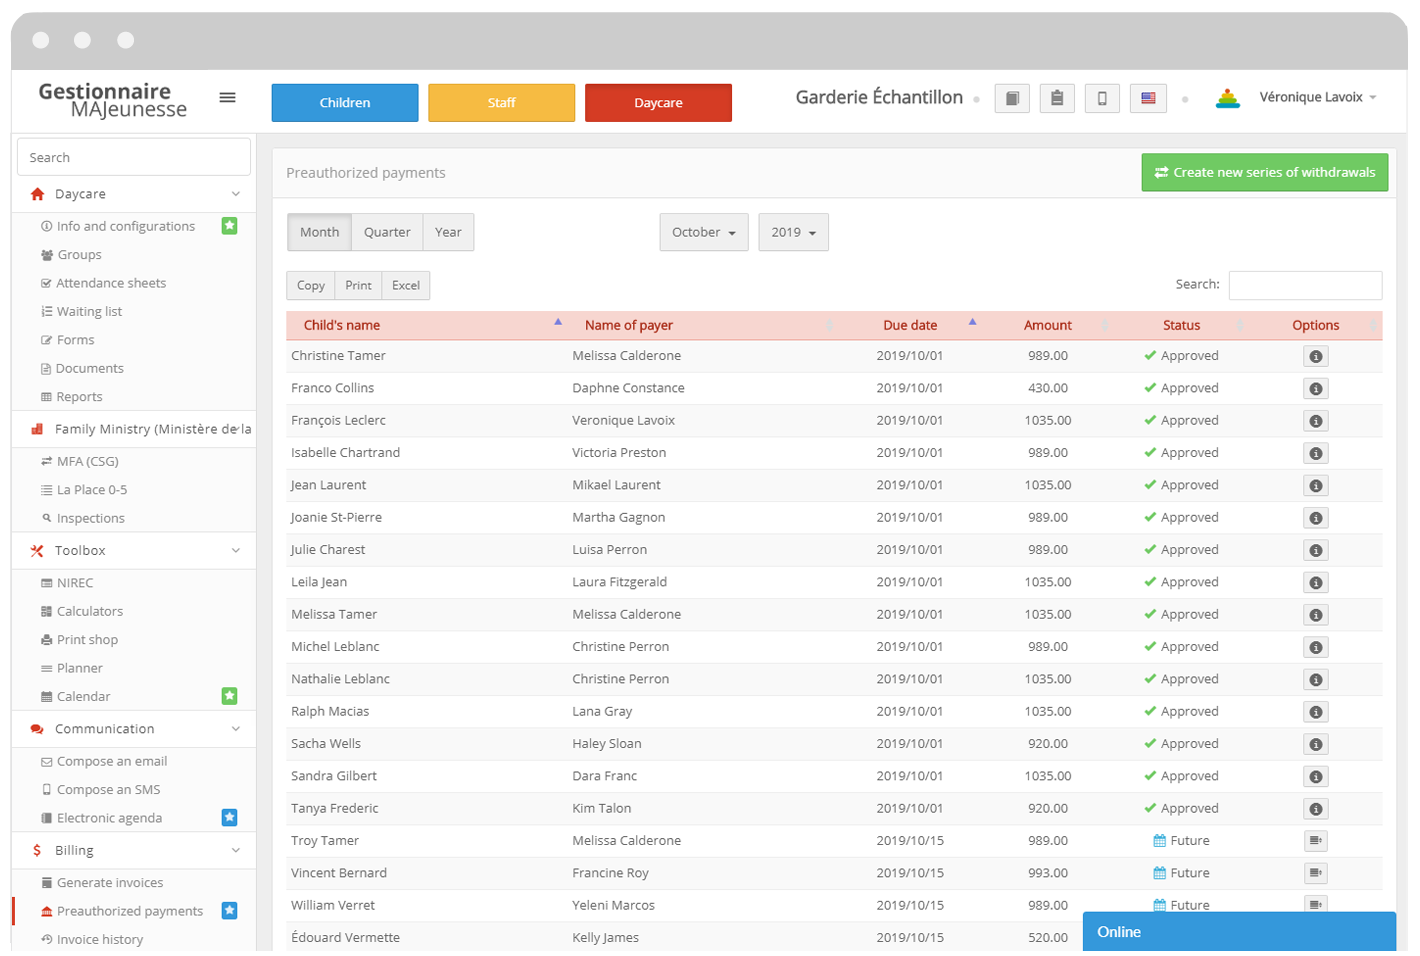Click the mobile phone icon in the header
The width and height of the screenshot is (1420, 956).
click(x=1102, y=98)
